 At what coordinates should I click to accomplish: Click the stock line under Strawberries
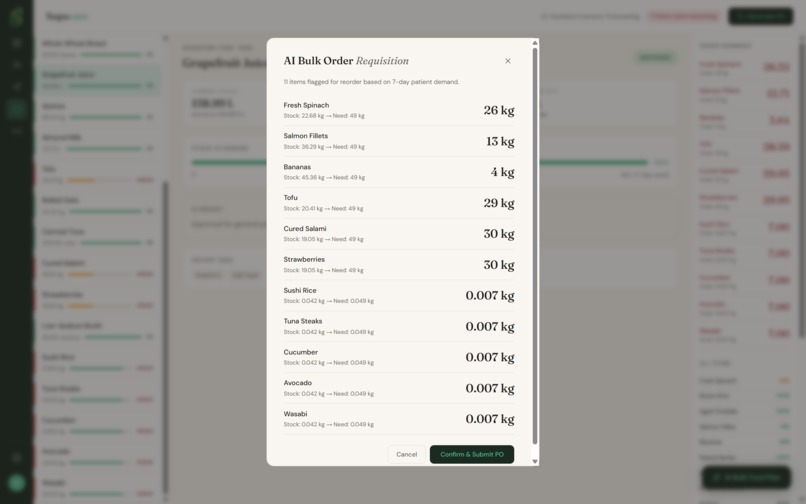click(x=323, y=270)
